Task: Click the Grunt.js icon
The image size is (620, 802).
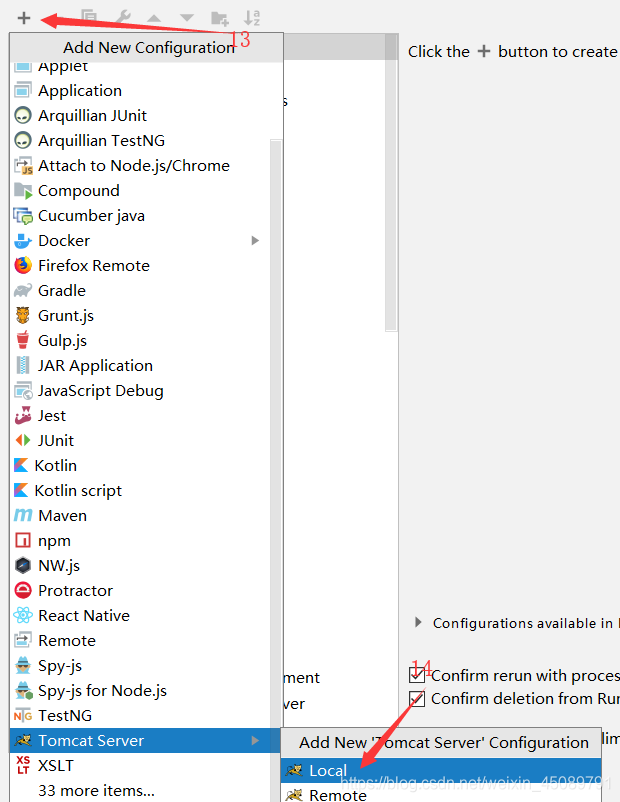Action: (23, 316)
